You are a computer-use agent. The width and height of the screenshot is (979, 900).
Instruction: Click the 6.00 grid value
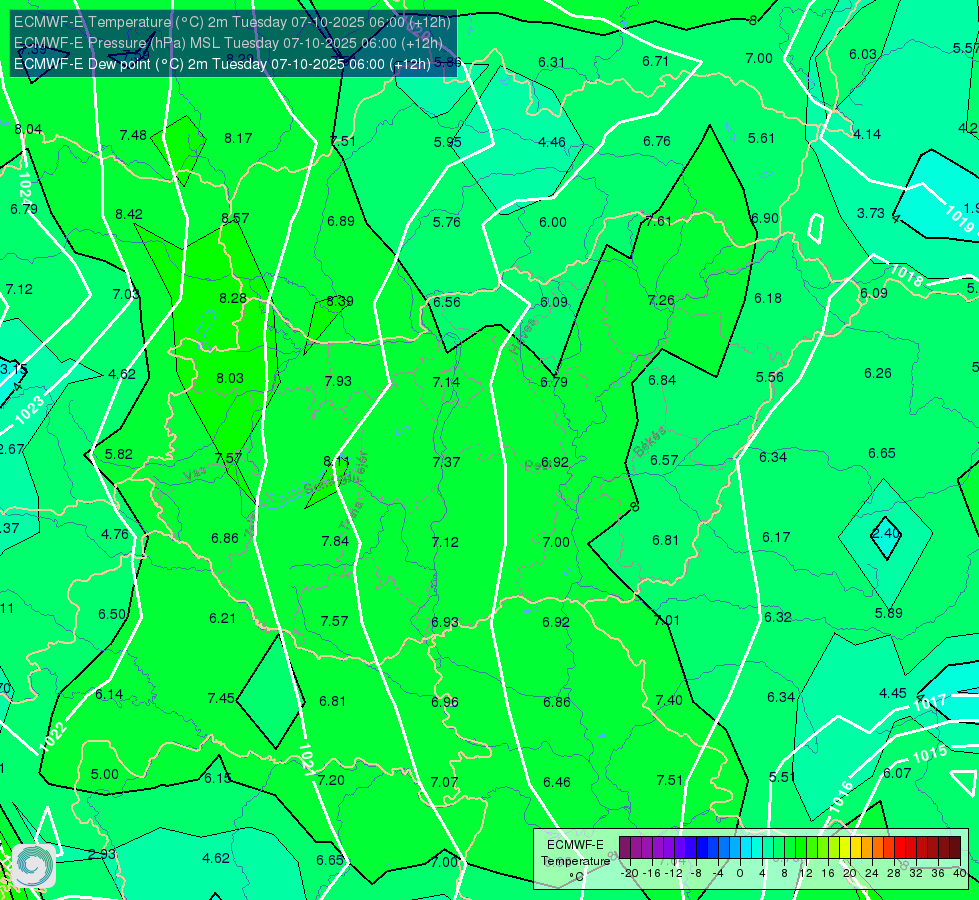(x=553, y=222)
